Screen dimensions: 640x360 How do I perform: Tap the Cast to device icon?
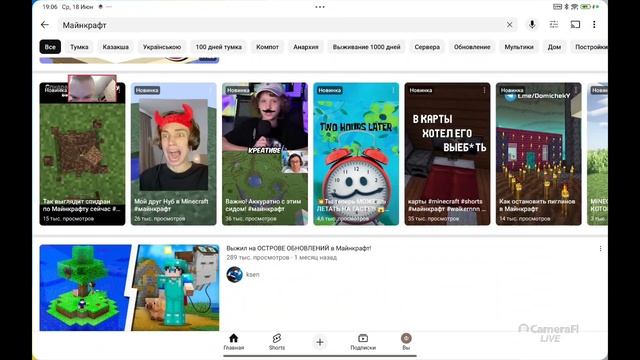click(x=575, y=24)
